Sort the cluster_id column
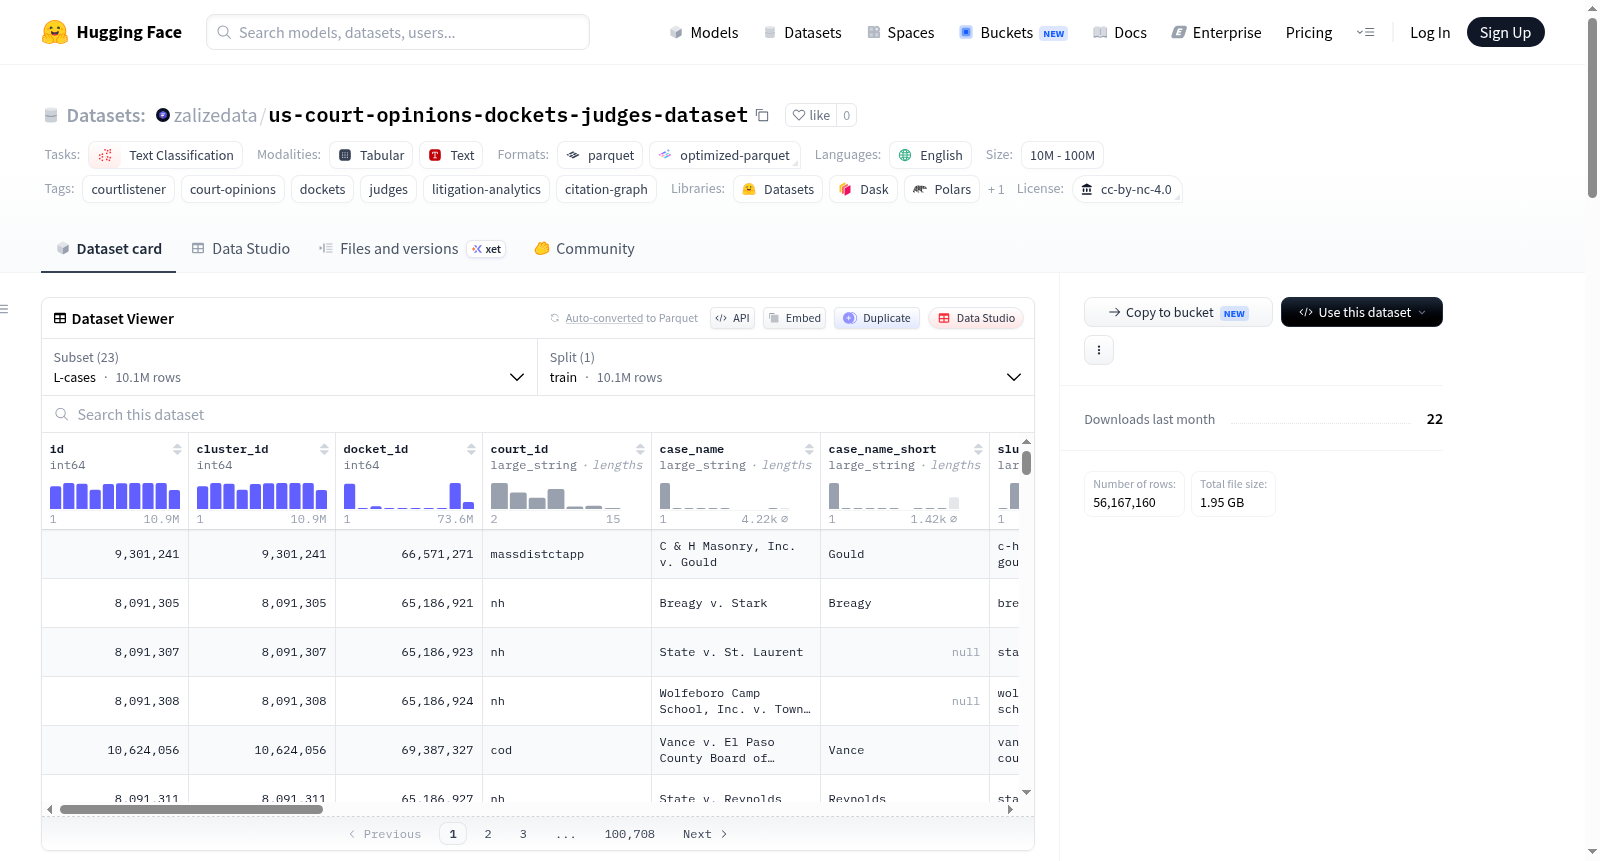Image resolution: width=1600 pixels, height=861 pixels. [x=324, y=449]
